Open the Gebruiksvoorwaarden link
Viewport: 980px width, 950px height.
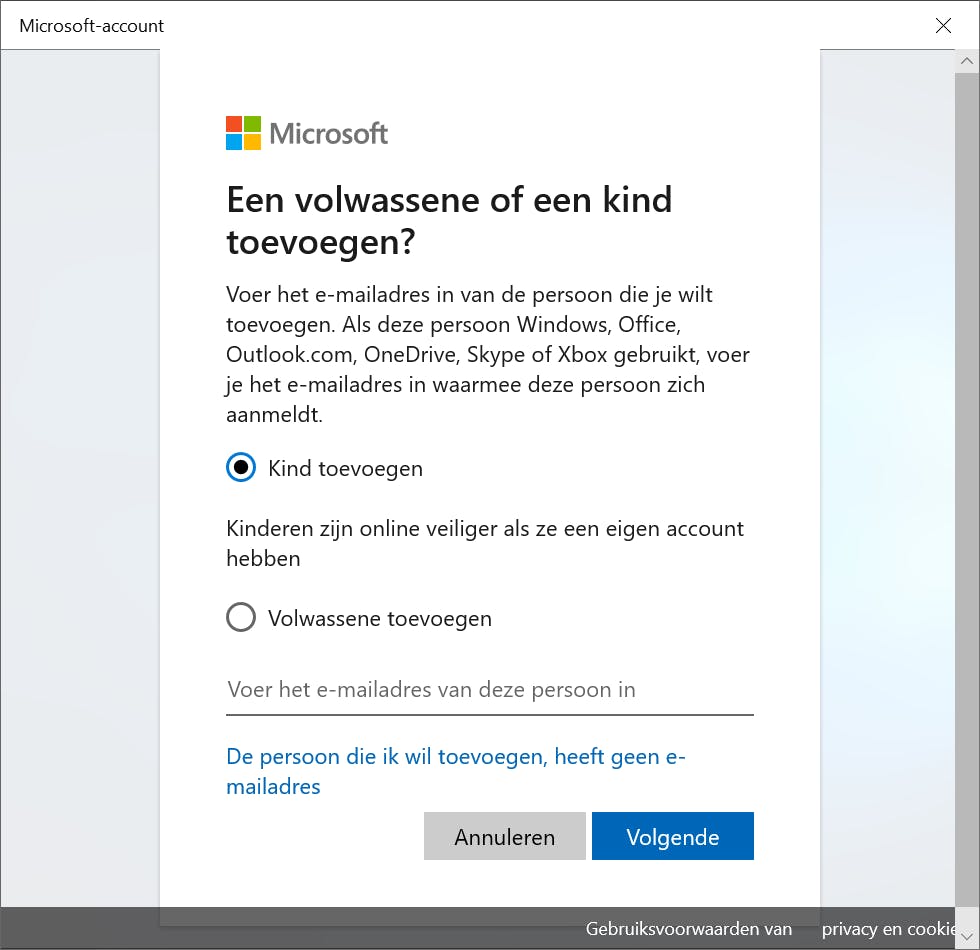pos(689,929)
